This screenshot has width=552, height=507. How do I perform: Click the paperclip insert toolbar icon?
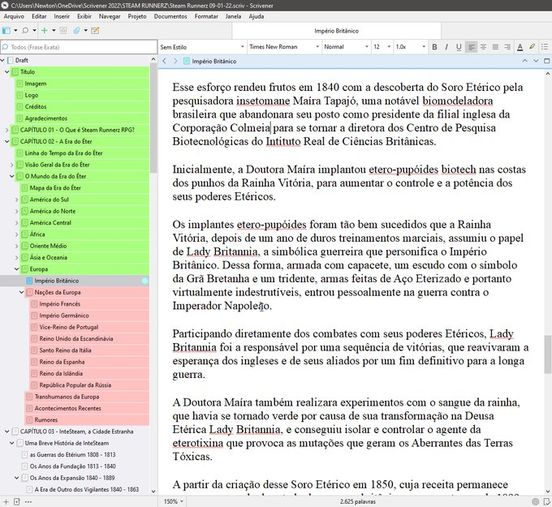(76, 30)
